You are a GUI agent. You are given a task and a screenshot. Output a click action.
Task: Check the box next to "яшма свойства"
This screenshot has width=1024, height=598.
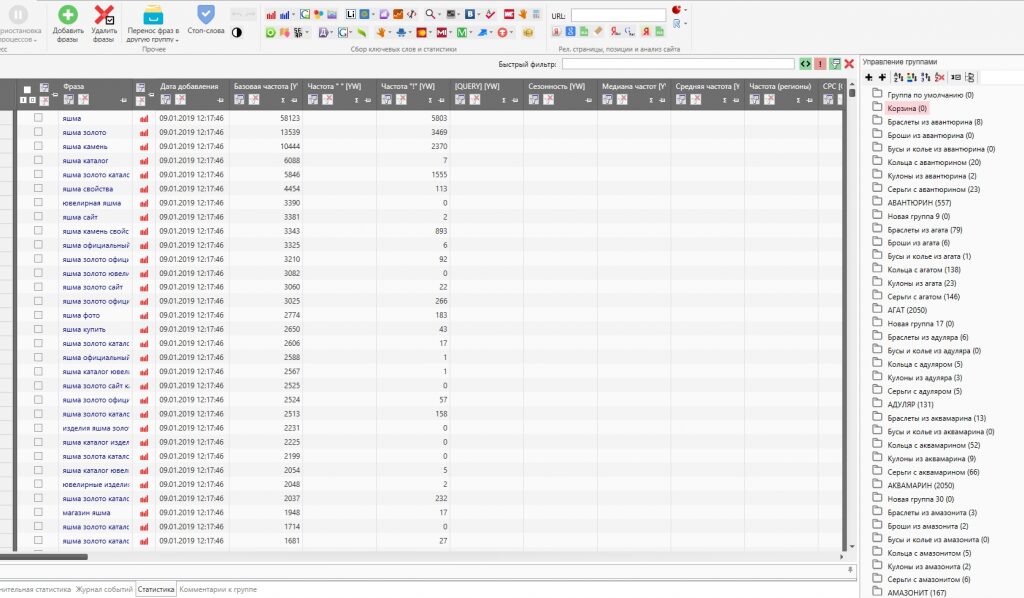38,188
